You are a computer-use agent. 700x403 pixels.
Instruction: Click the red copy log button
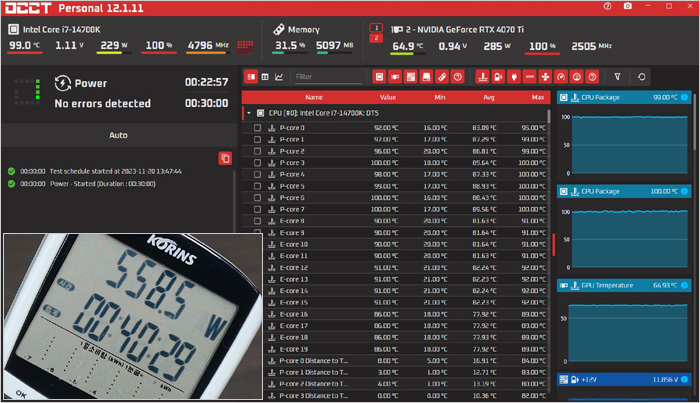[225, 158]
